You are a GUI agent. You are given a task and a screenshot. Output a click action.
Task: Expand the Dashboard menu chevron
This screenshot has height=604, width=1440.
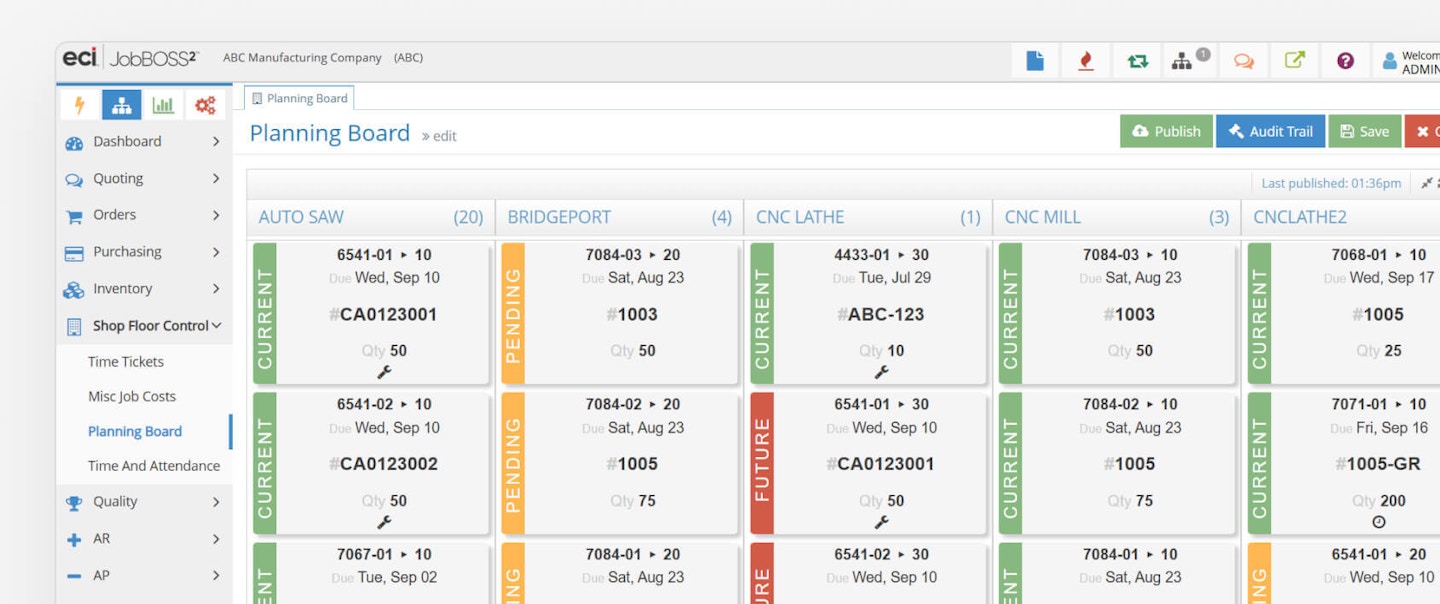point(216,142)
